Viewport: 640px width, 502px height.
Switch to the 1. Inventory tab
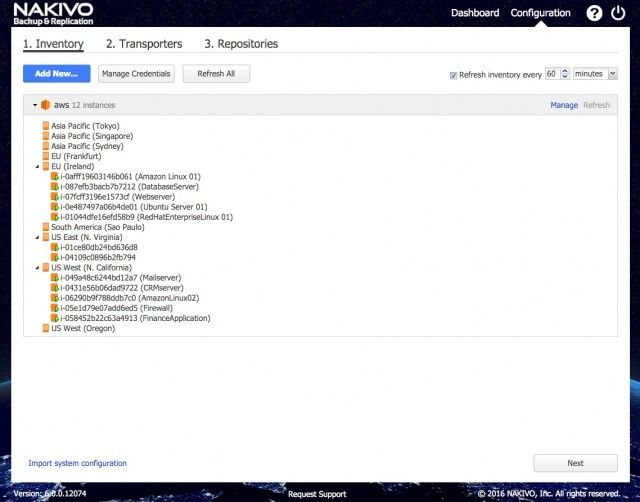(53, 44)
